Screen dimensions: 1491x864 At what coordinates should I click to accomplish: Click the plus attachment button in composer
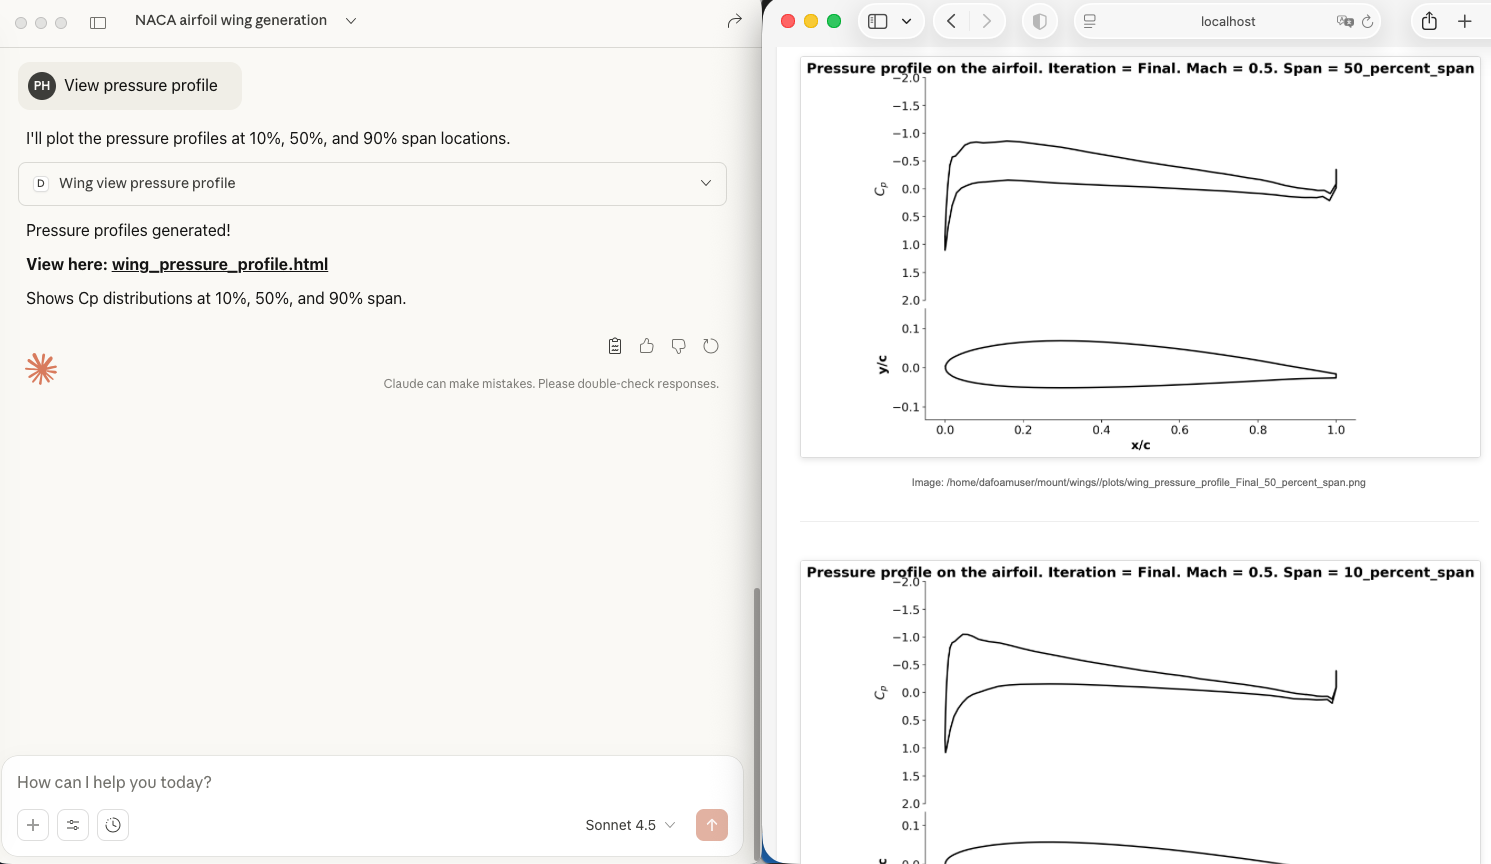(33, 825)
